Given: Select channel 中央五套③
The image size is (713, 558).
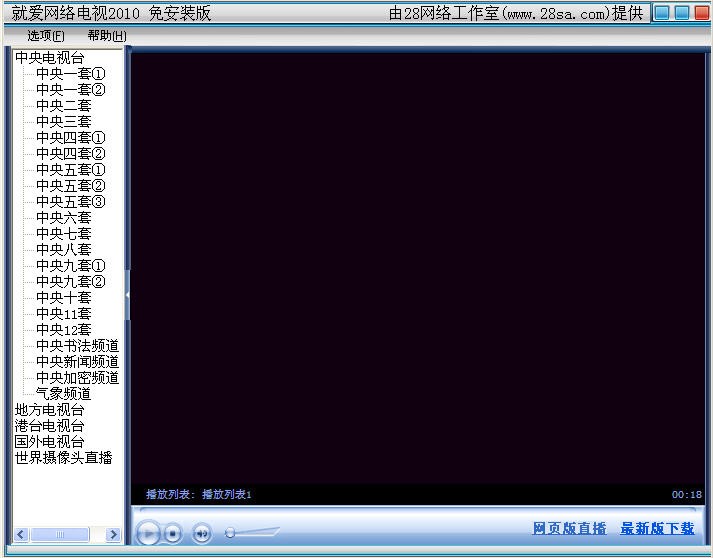Looking at the screenshot, I should point(70,201).
